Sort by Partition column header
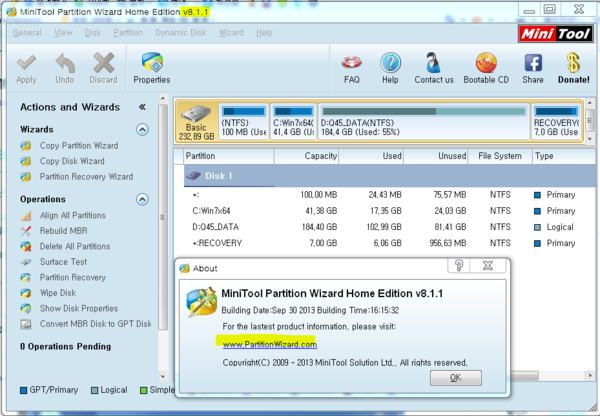 point(229,156)
